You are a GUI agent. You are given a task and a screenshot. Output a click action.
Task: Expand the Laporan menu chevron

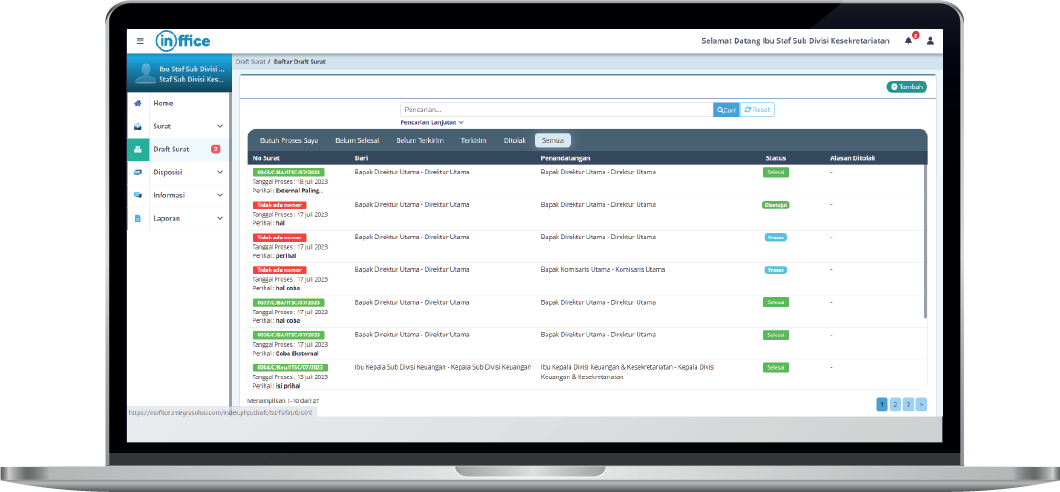[x=220, y=218]
